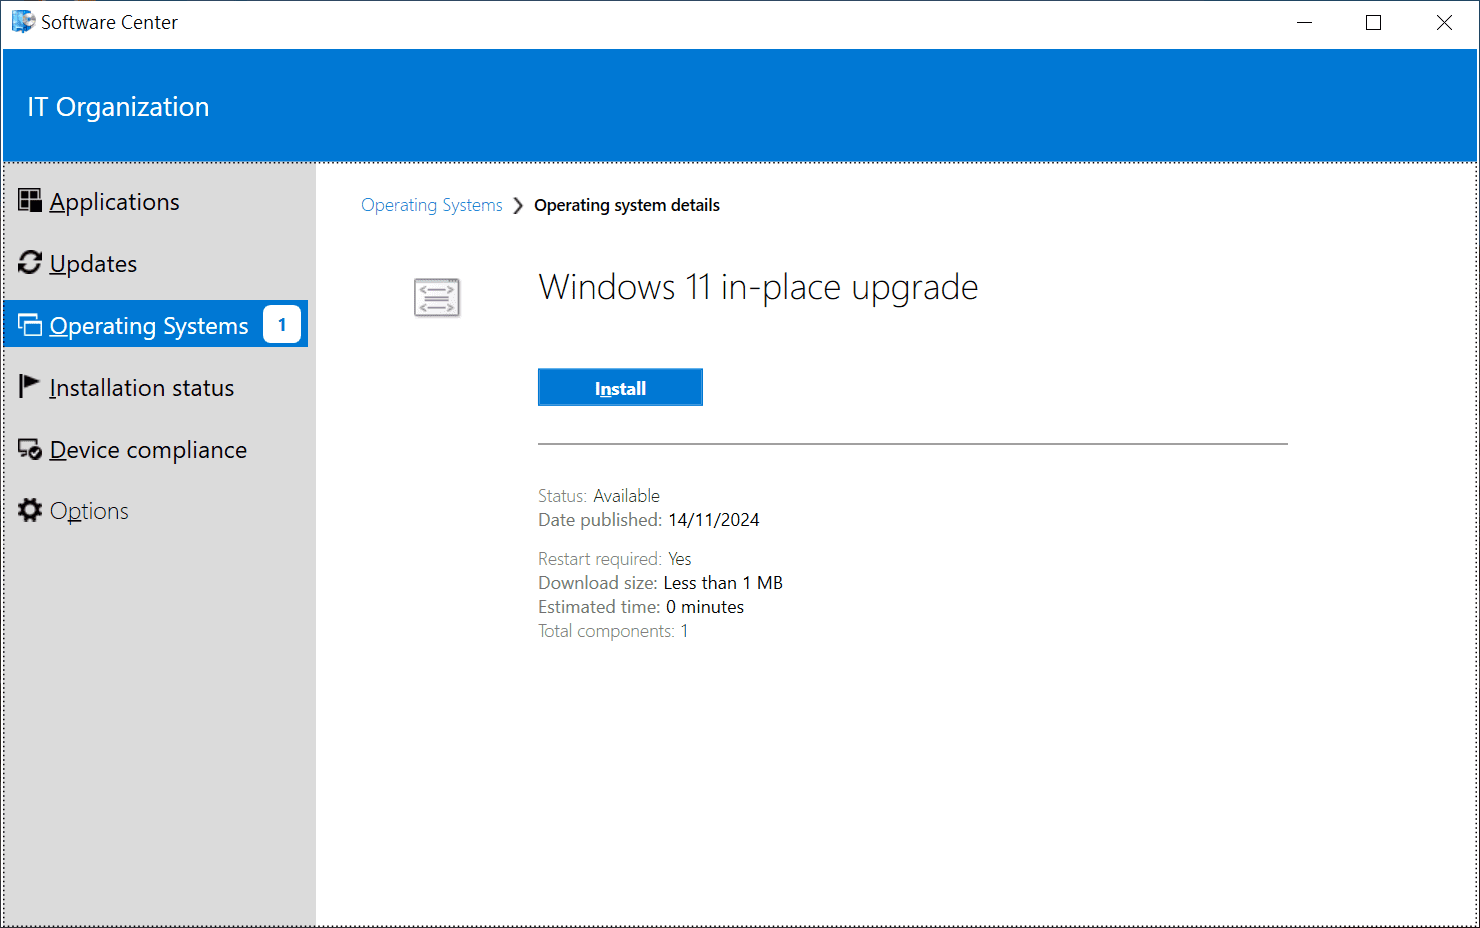This screenshot has width=1480, height=928.
Task: Click the Operating Systems windows icon
Action: coord(30,325)
